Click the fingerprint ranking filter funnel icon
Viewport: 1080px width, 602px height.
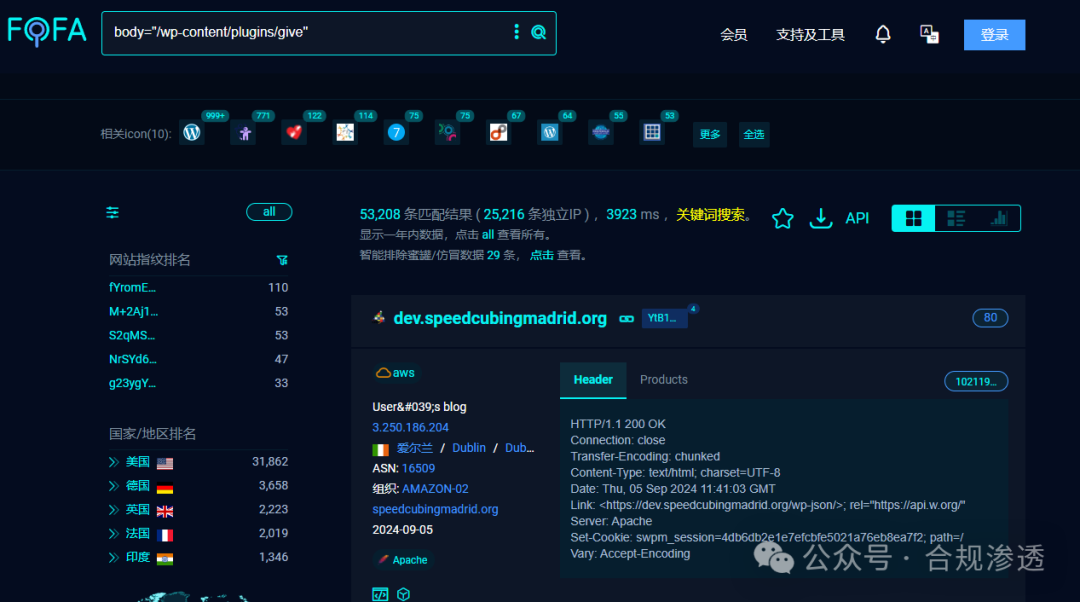pyautogui.click(x=282, y=260)
